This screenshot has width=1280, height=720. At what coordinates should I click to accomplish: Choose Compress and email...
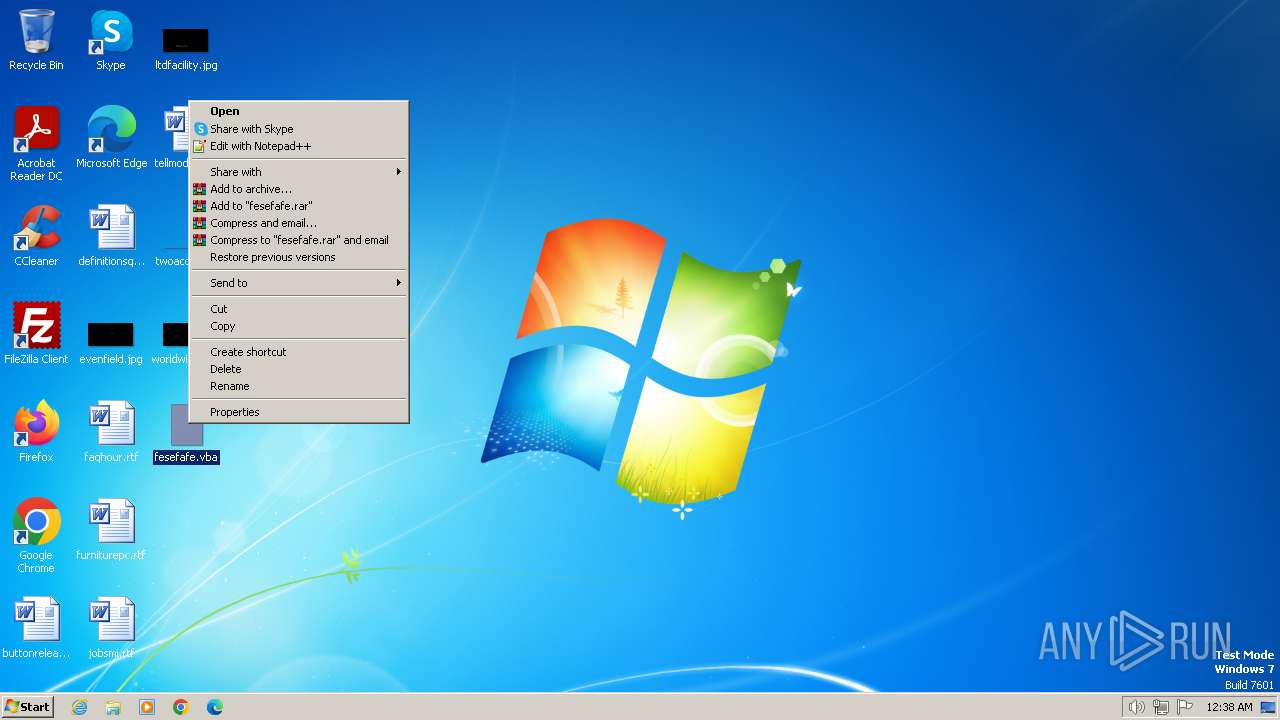[299, 223]
